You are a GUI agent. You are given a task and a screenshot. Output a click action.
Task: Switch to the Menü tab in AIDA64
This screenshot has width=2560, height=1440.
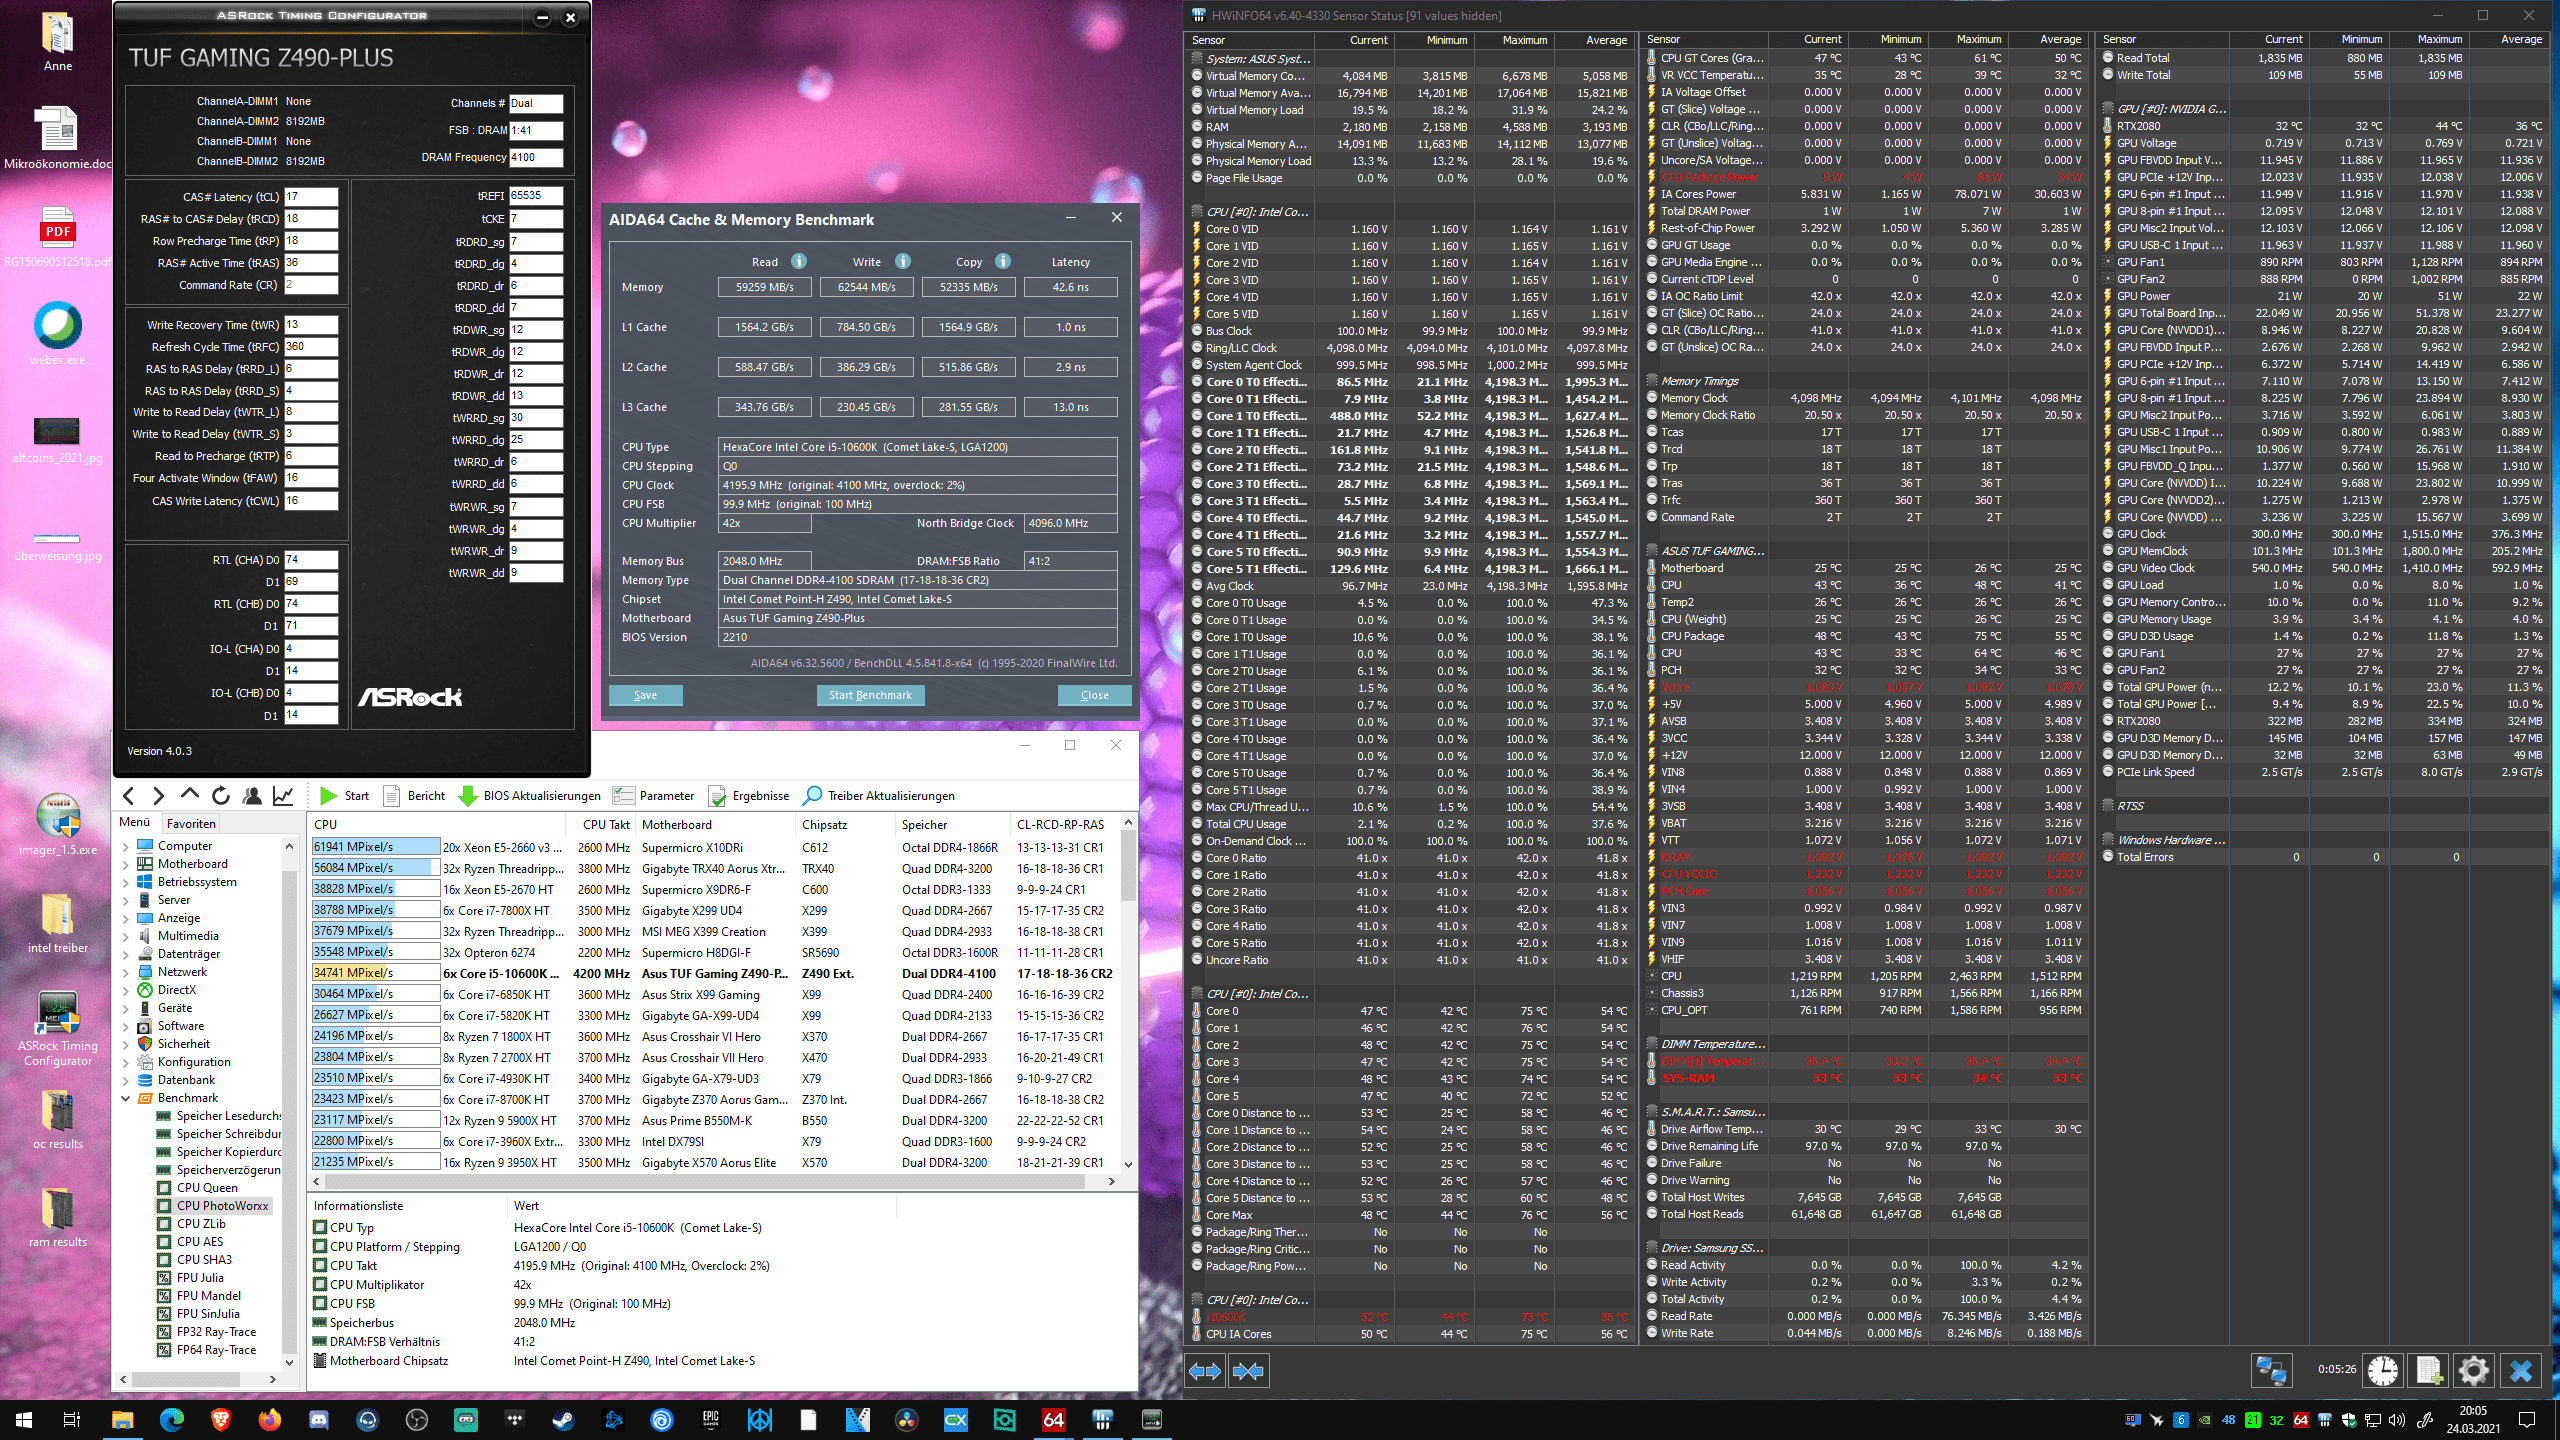(135, 822)
